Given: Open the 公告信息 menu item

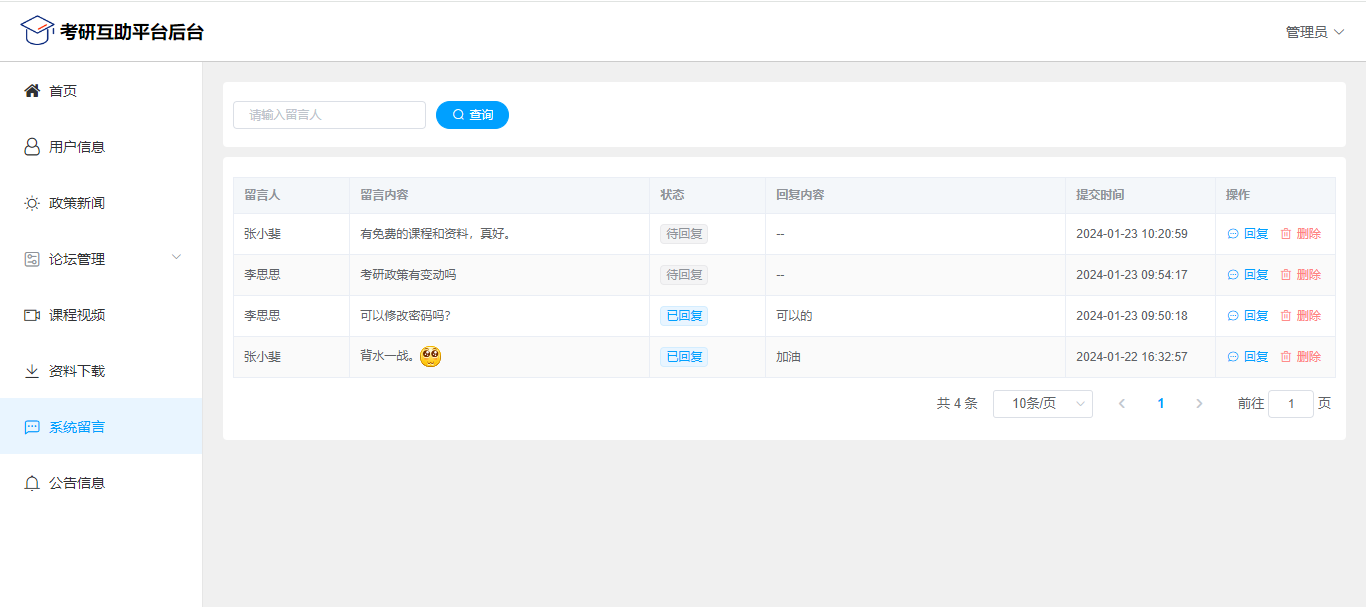Looking at the screenshot, I should (77, 483).
